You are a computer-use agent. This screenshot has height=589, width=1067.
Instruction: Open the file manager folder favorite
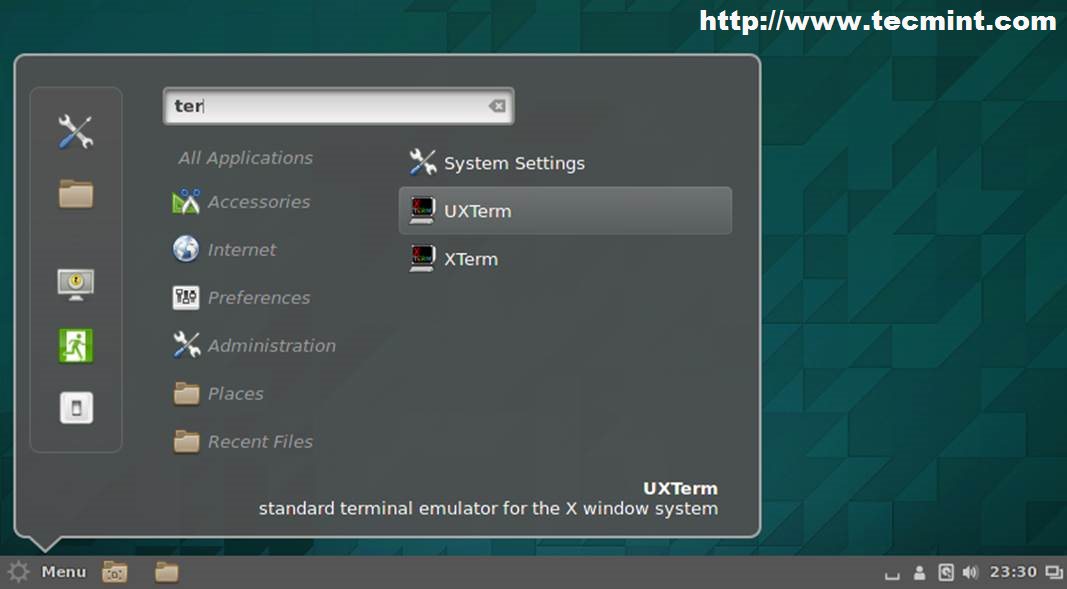click(x=76, y=194)
